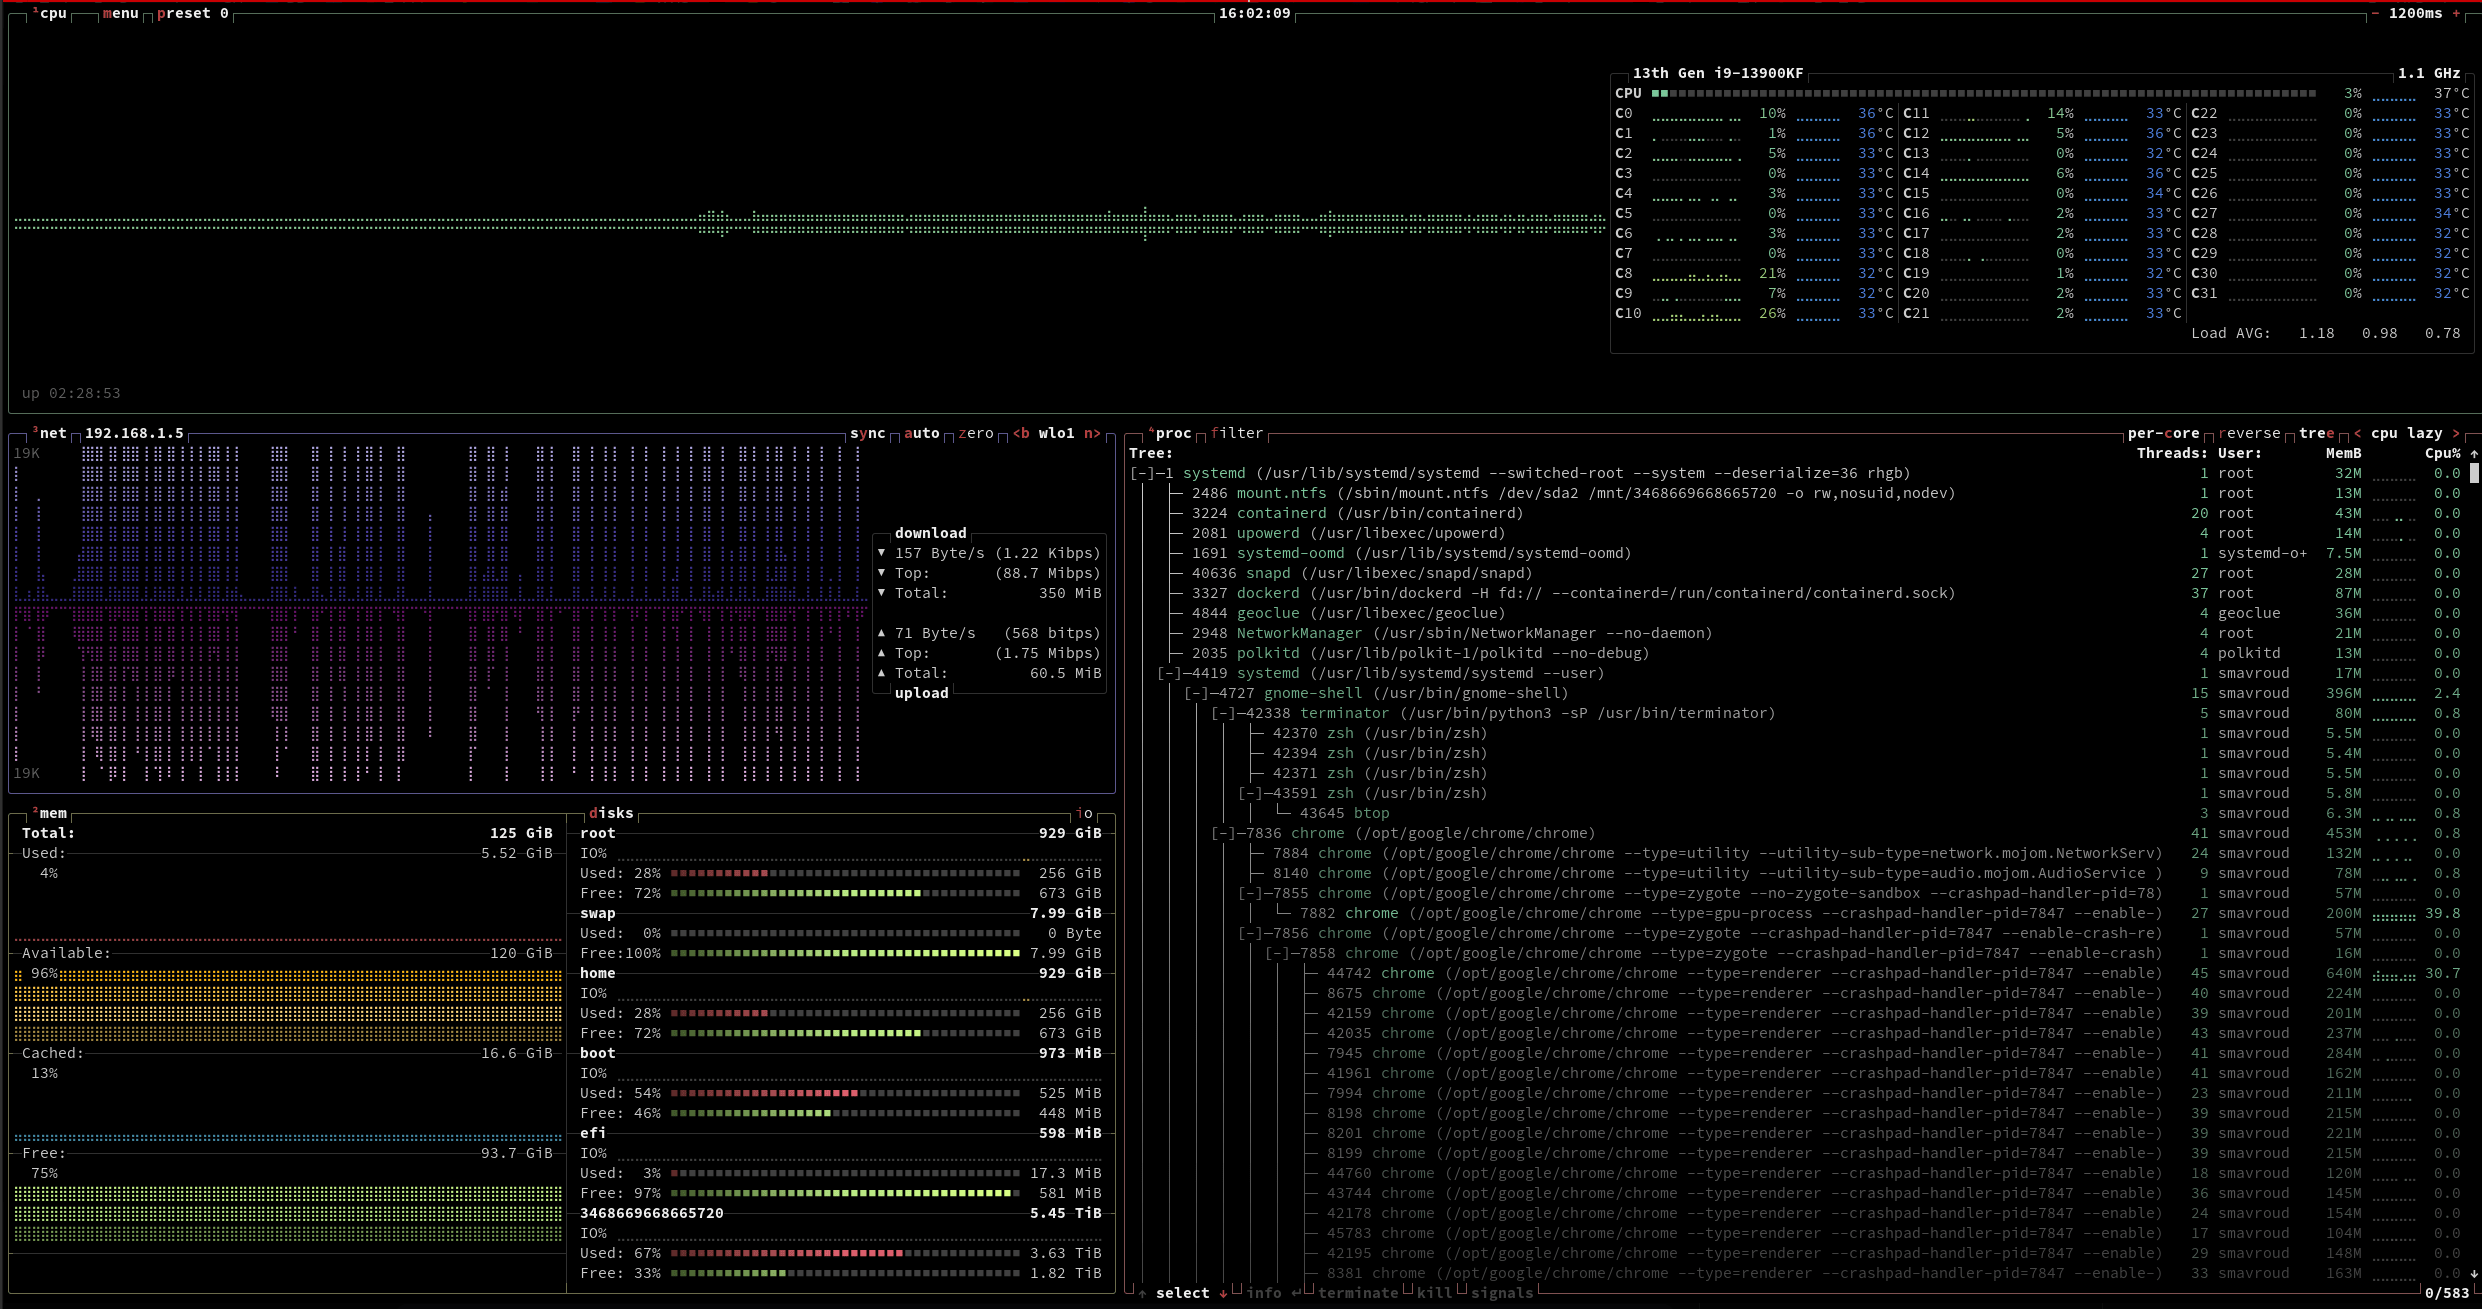The width and height of the screenshot is (2482, 1309).
Task: Collapse the terminator process tree branch
Action: tap(1224, 713)
